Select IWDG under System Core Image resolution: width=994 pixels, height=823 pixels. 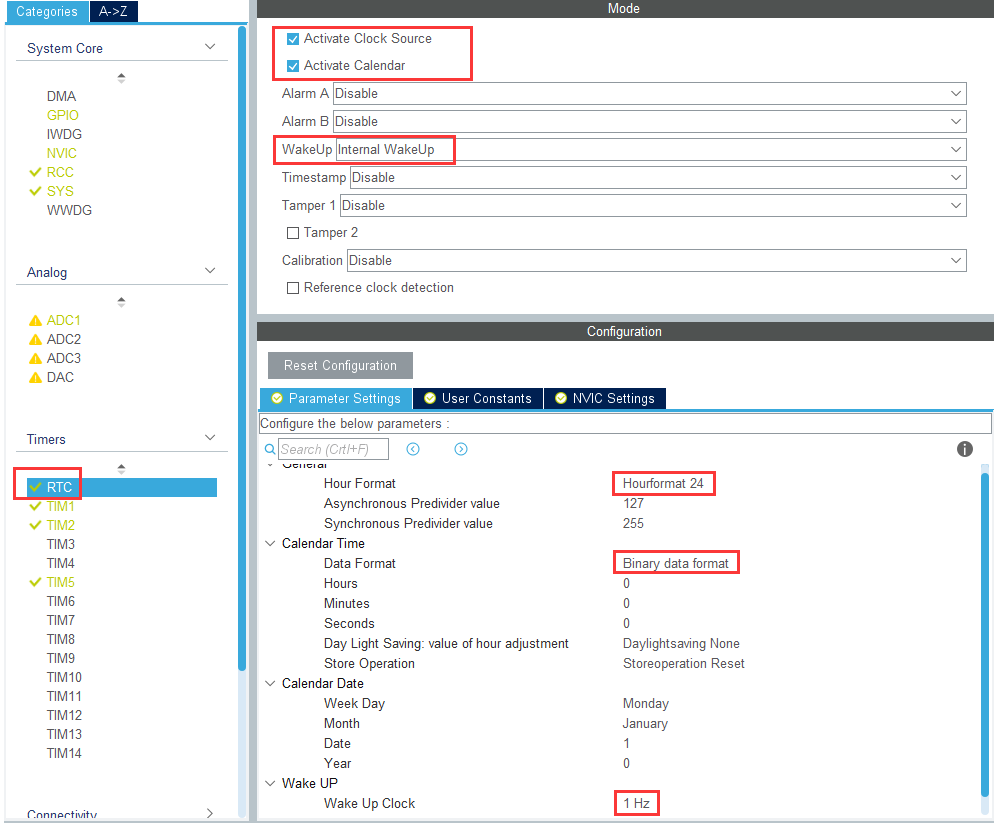click(64, 134)
